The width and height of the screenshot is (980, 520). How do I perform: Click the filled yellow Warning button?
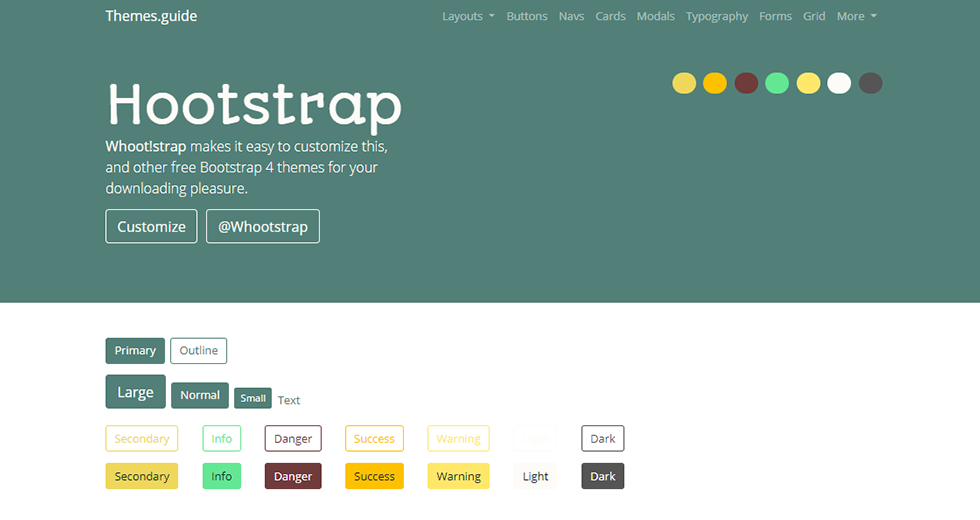[459, 476]
